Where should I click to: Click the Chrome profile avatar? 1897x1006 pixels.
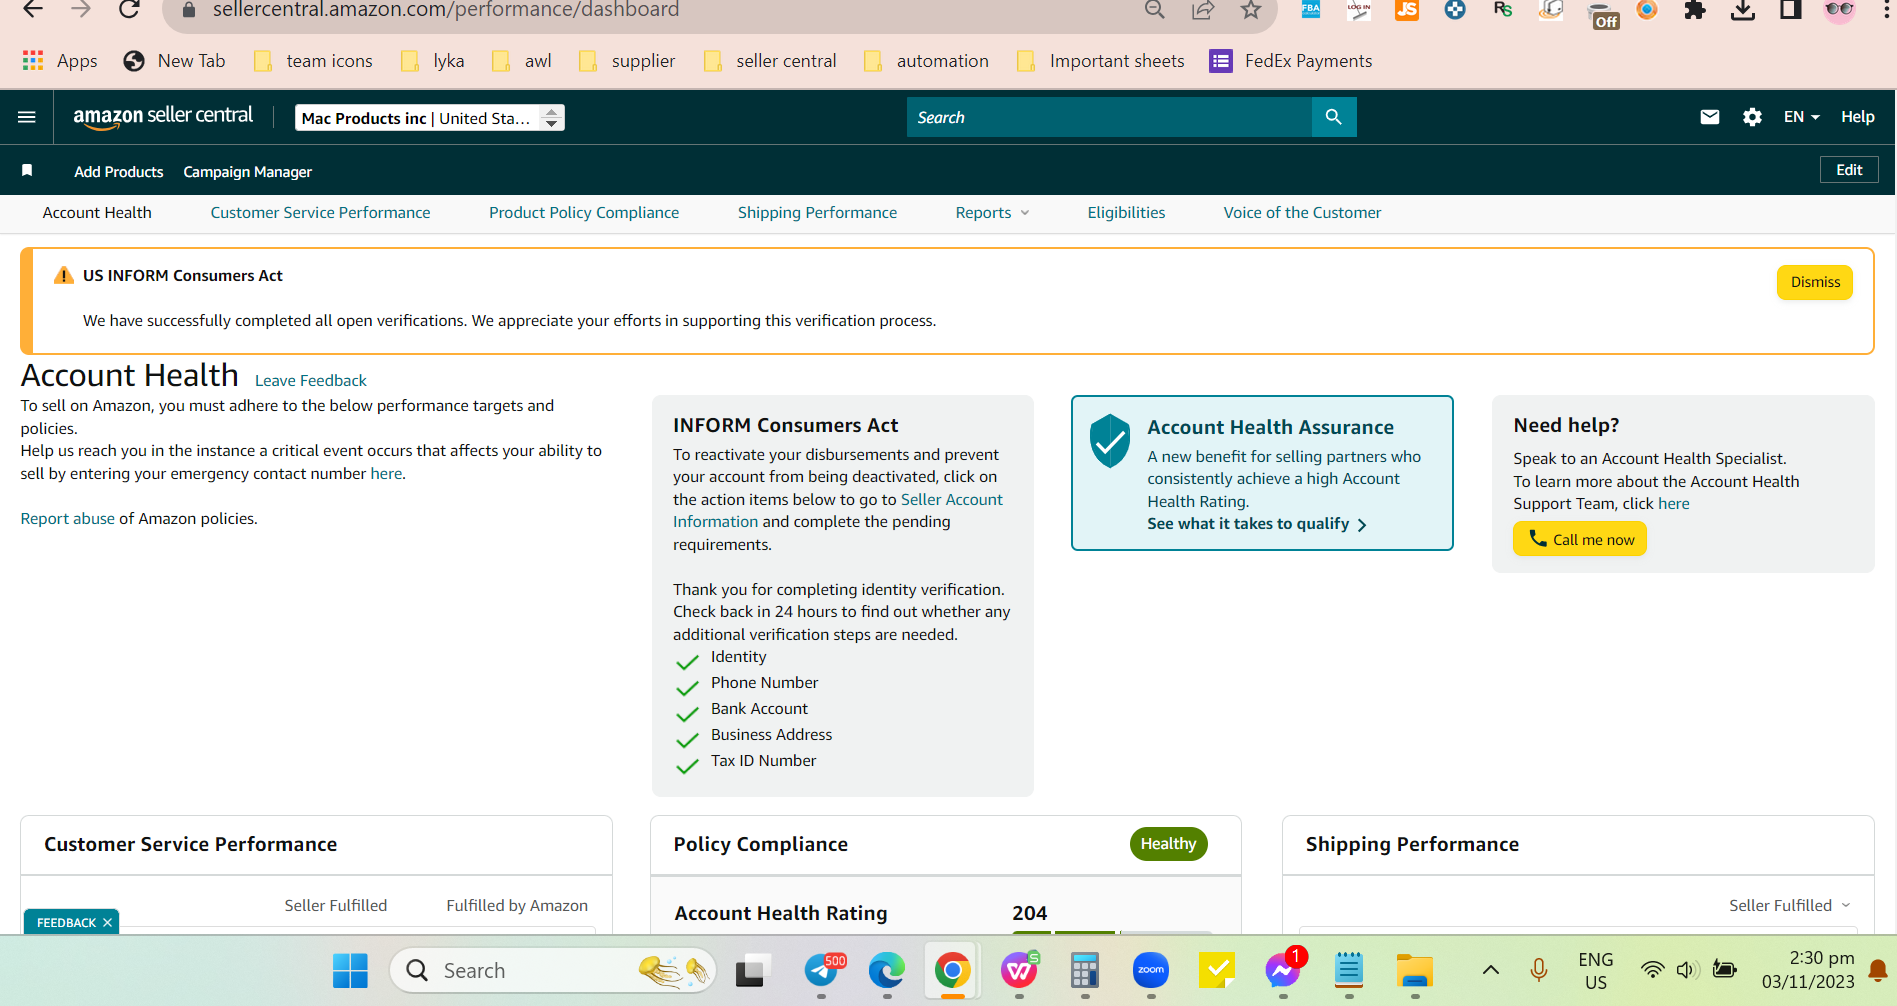click(1839, 10)
